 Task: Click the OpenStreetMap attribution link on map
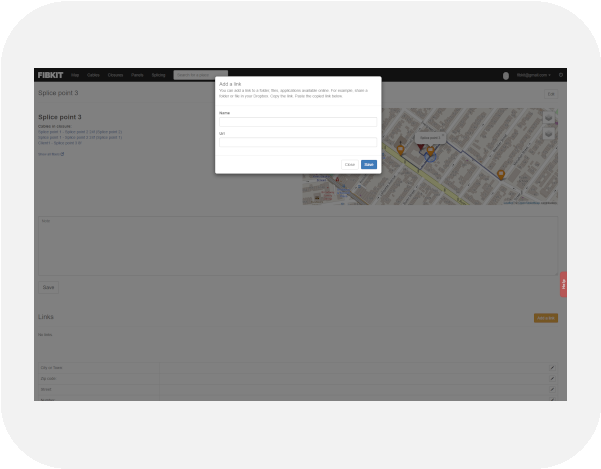tap(529, 203)
